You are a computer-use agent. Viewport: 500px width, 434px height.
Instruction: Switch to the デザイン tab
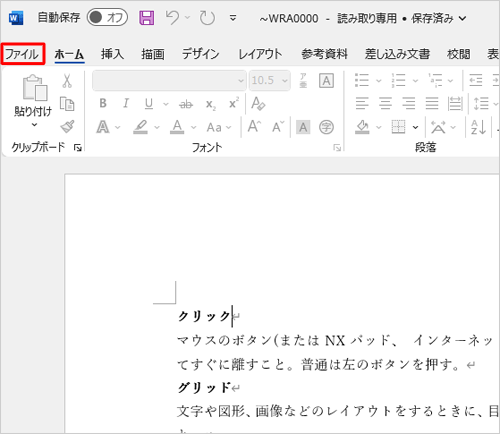[200, 54]
